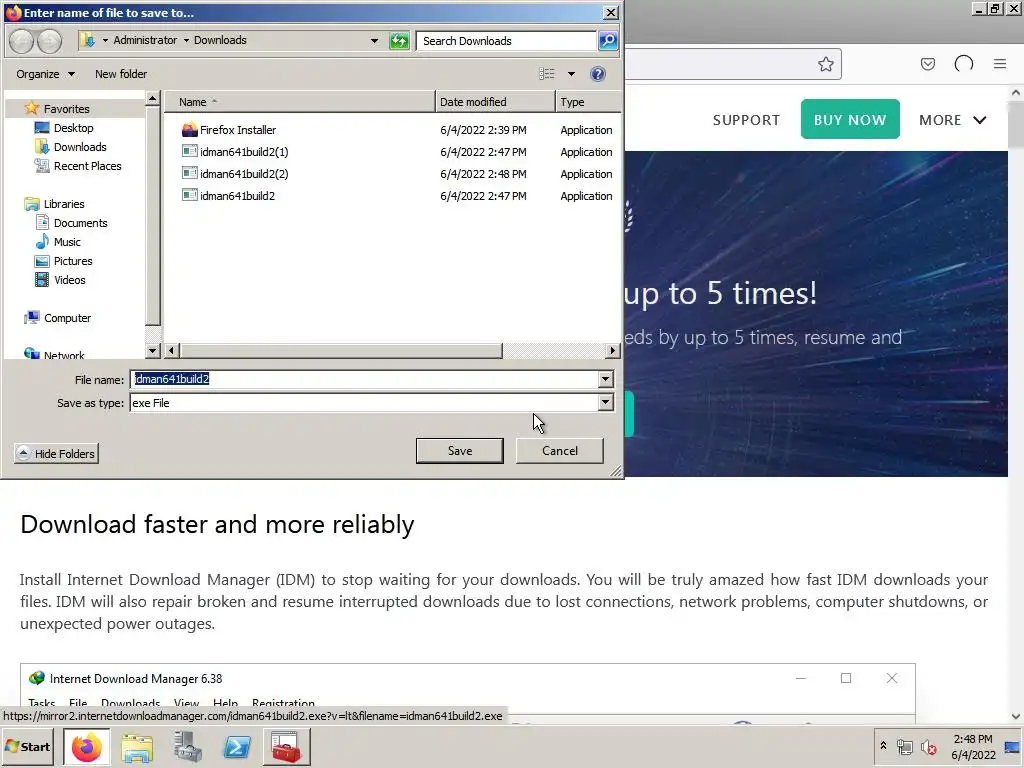Viewport: 1024px width, 768px height.
Task: Open the Tasks menu in IDM screenshot
Action: click(x=41, y=703)
